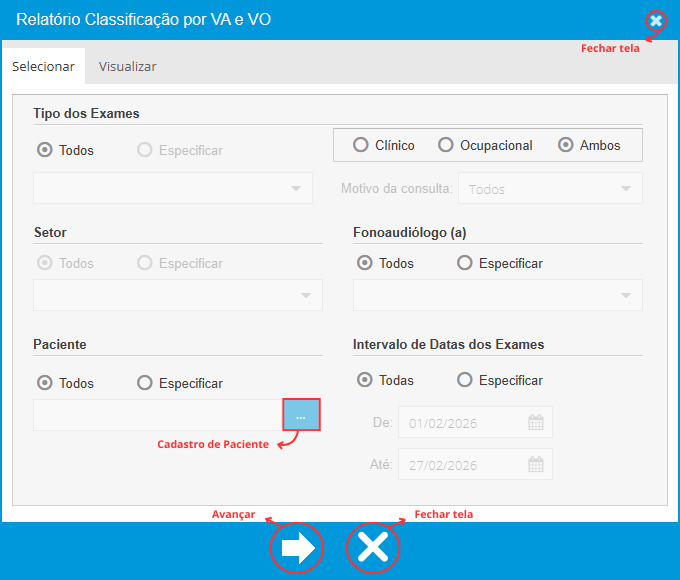Select the Clínico radio option

361,145
